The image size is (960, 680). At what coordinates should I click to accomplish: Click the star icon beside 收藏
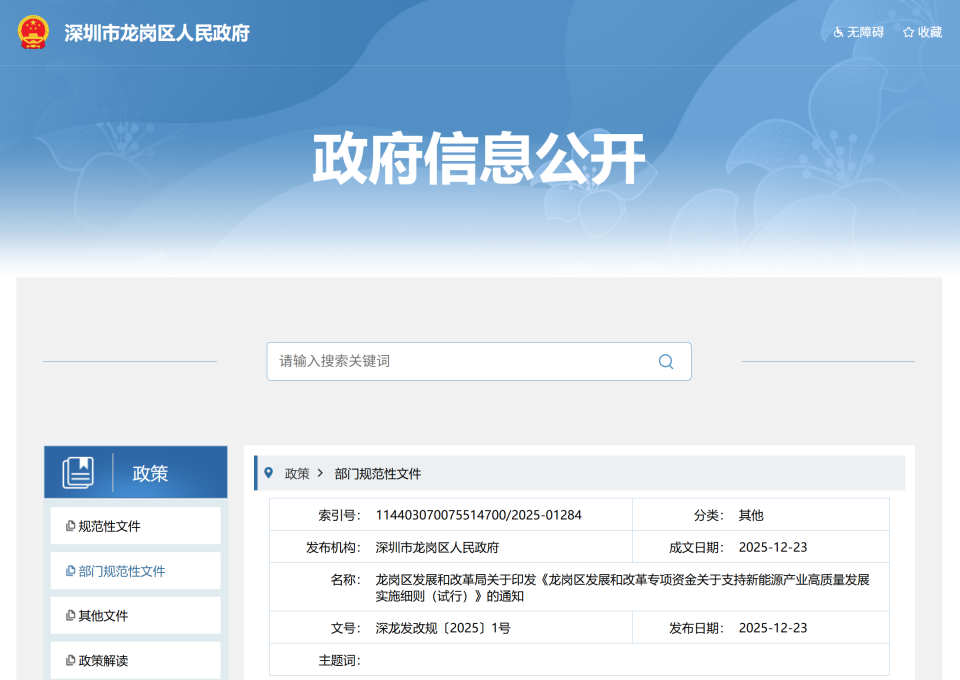click(906, 32)
